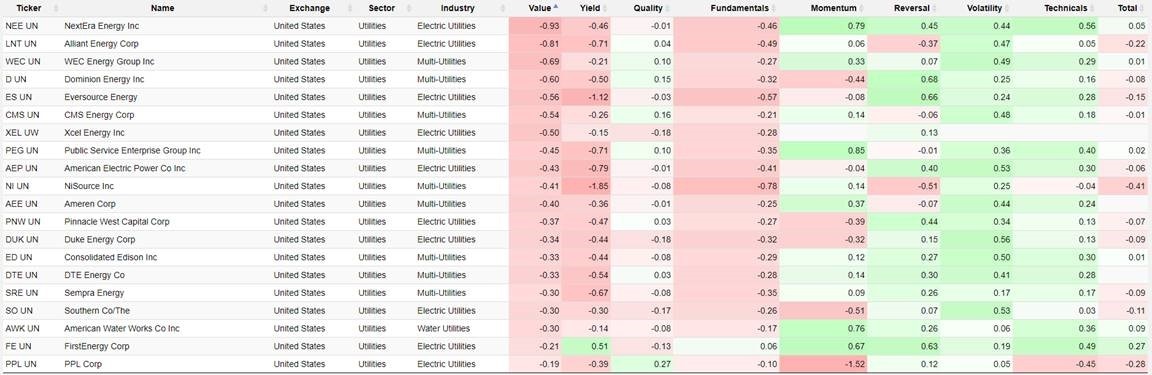The image size is (1152, 375).
Task: Click the Total column header
Action: point(1126,9)
